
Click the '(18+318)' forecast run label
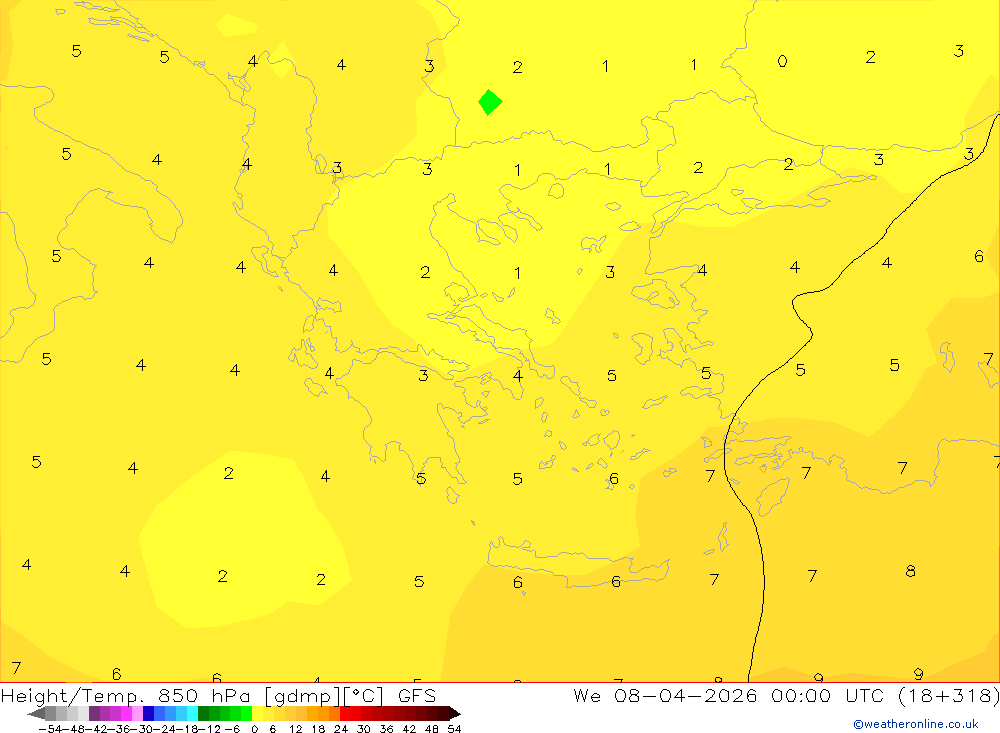[x=949, y=695]
